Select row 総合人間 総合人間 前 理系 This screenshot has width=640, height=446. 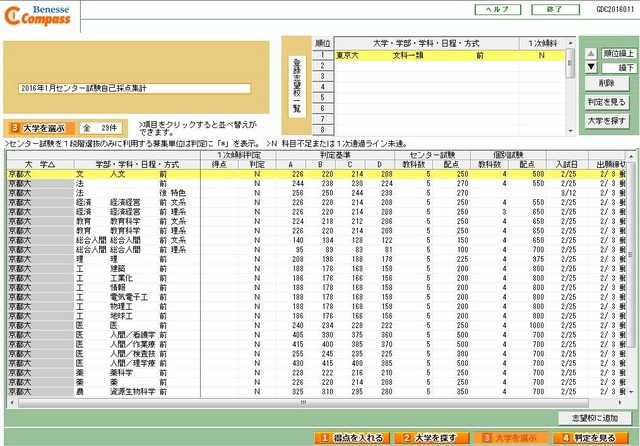point(316,250)
